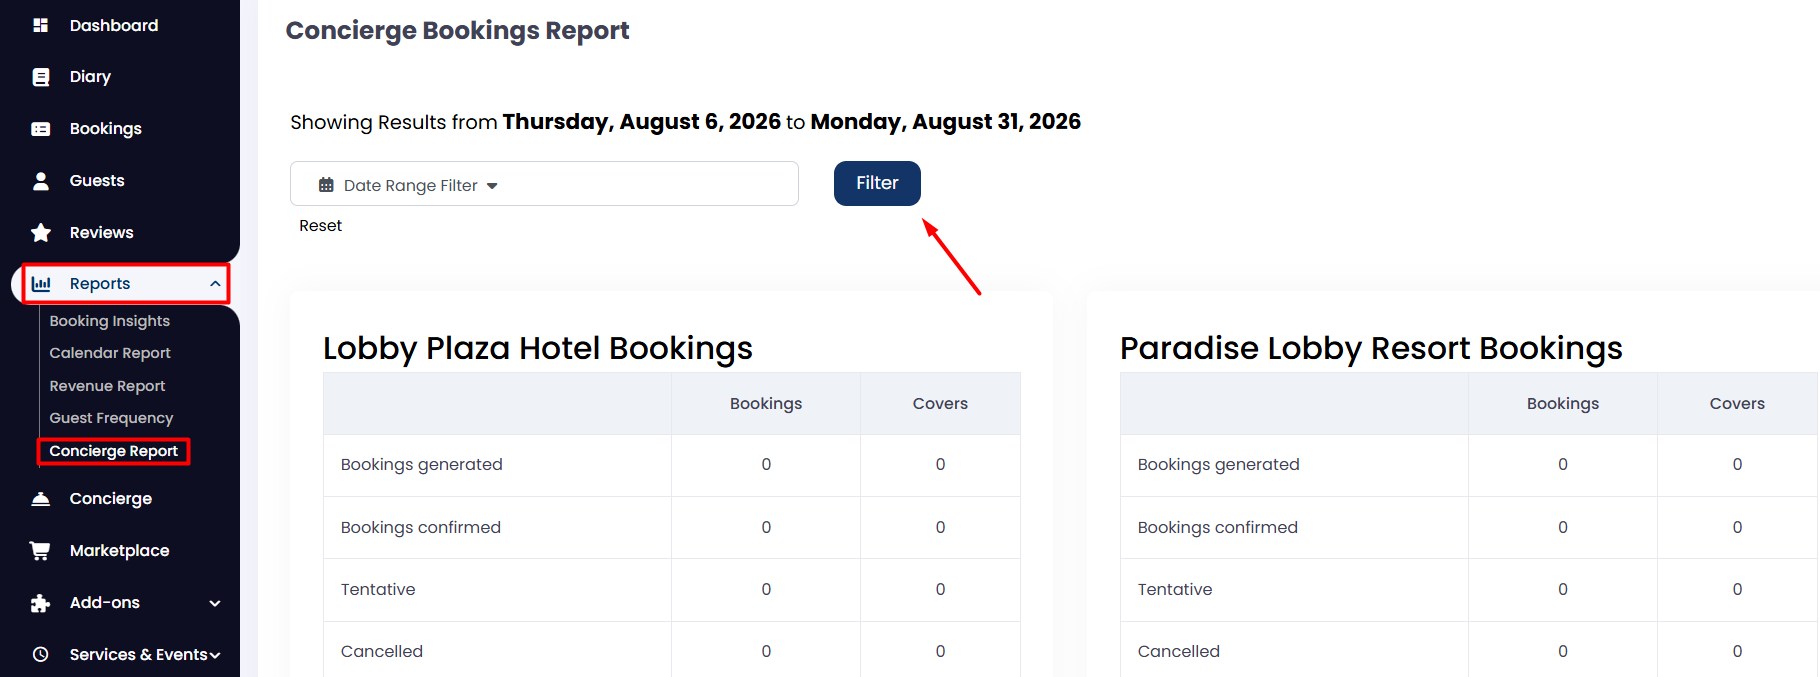Viewport: 1820px width, 677px height.
Task: Open the Booking Insights report
Action: pos(110,321)
